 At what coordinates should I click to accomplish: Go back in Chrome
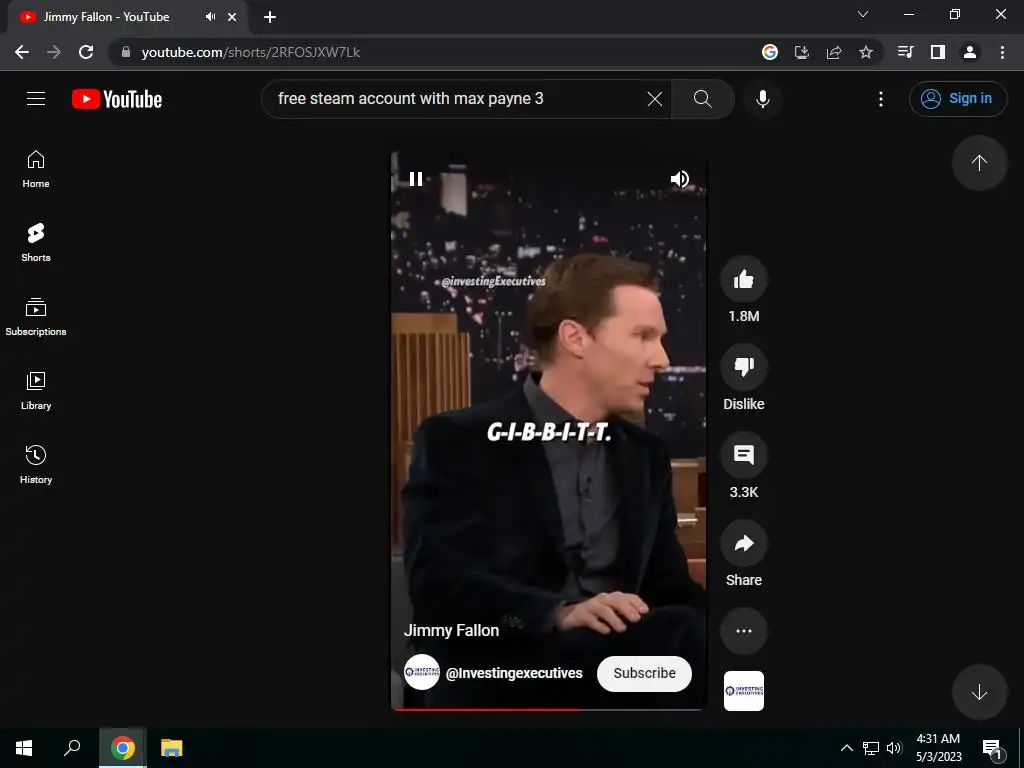22,52
